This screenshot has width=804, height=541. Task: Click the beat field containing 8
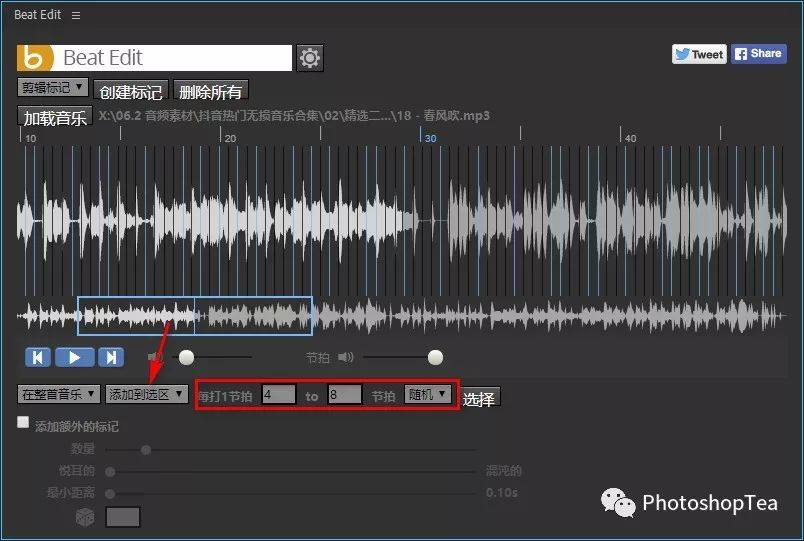pyautogui.click(x=345, y=394)
